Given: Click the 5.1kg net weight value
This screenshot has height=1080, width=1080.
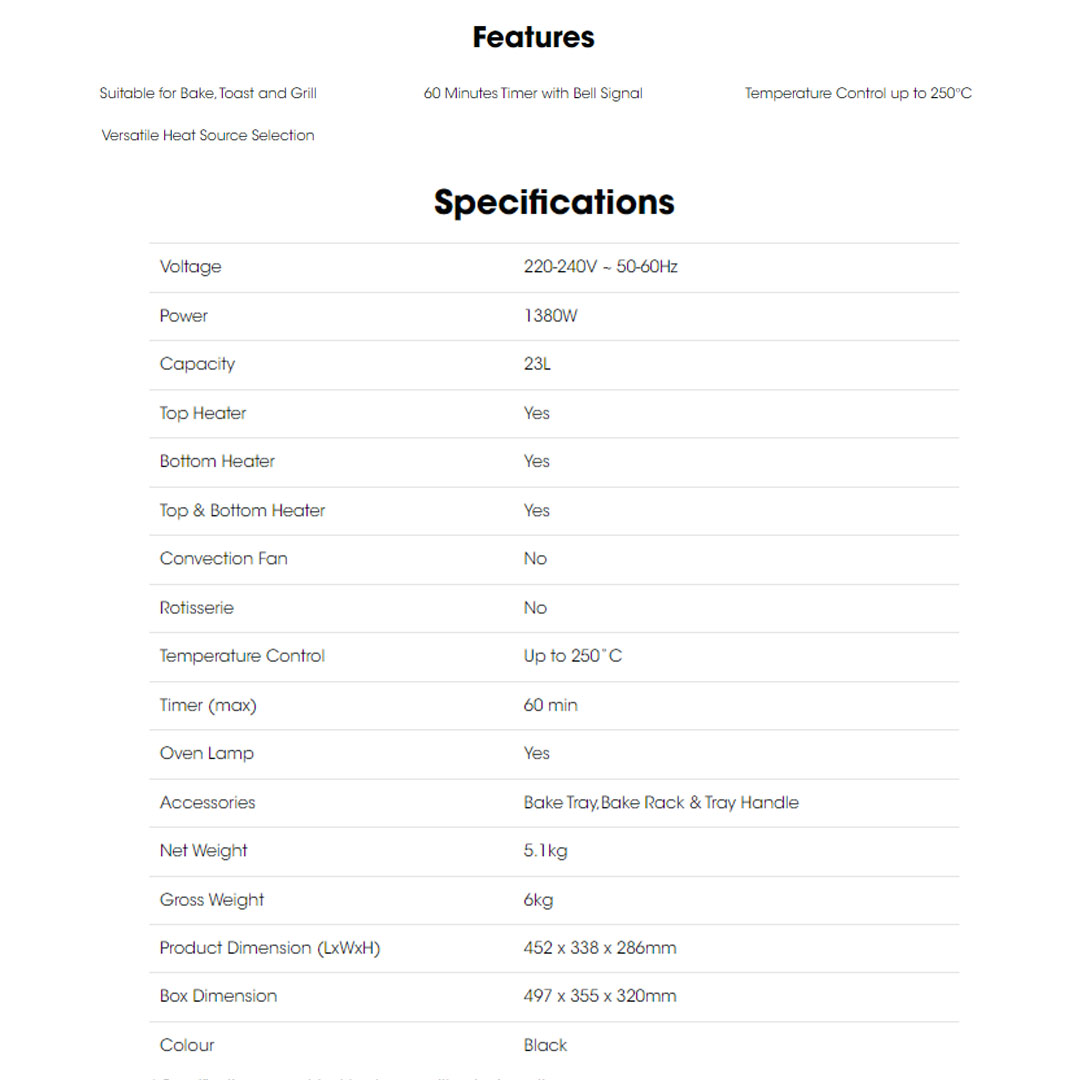Looking at the screenshot, I should click(545, 851).
